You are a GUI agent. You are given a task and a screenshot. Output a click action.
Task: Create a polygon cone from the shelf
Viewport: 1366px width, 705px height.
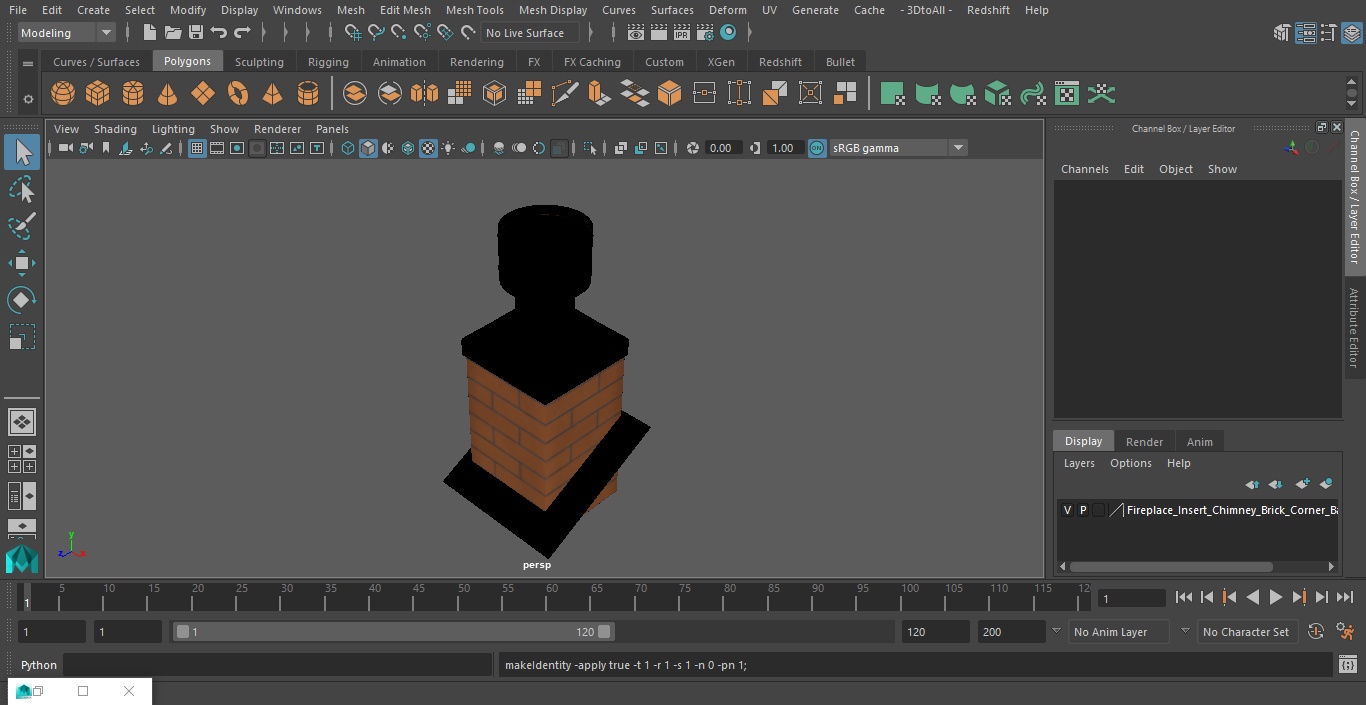pos(168,94)
